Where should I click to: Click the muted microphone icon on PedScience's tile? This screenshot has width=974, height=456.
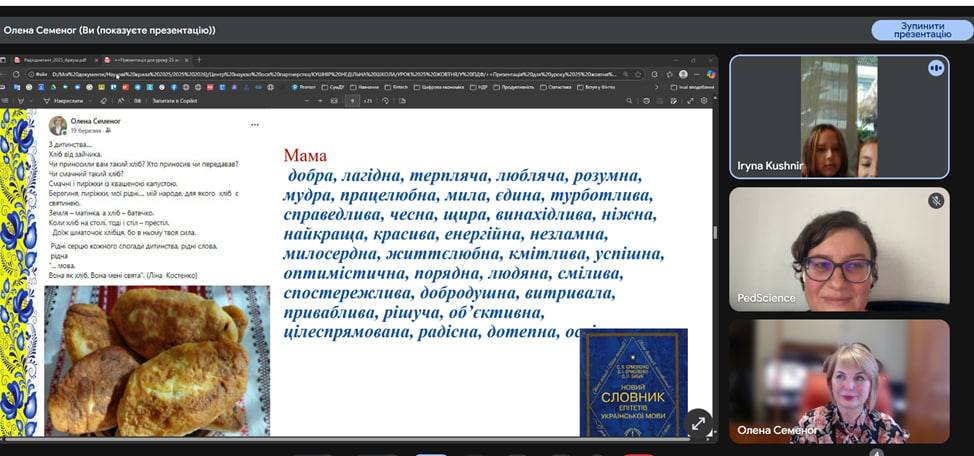tap(936, 201)
